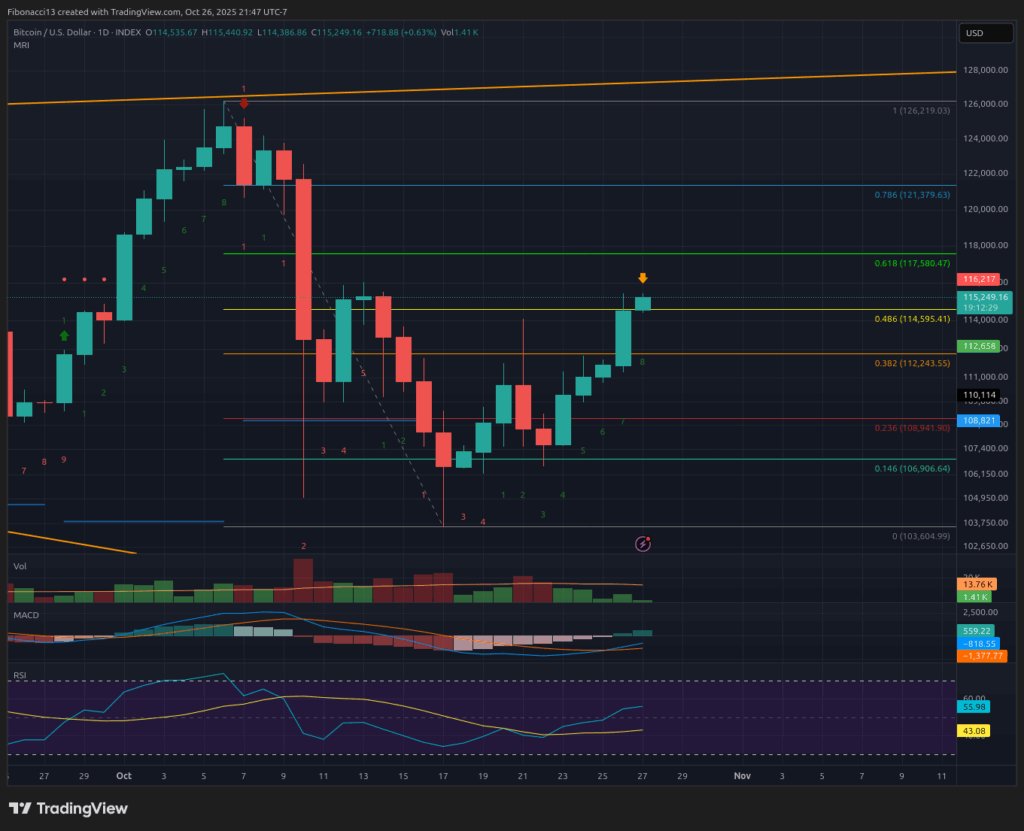Image resolution: width=1024 pixels, height=831 pixels.
Task: Click the 43.08 RSI value label
Action: point(973,731)
